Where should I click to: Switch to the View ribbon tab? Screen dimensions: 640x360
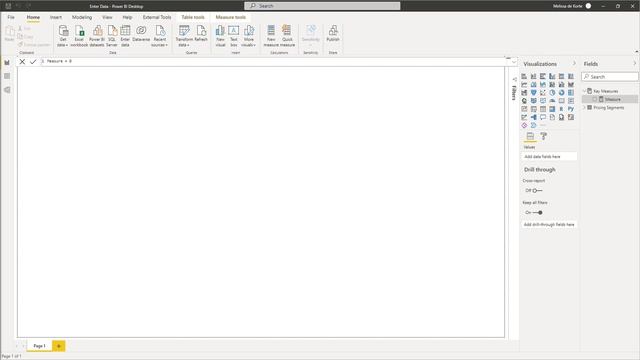(107, 17)
